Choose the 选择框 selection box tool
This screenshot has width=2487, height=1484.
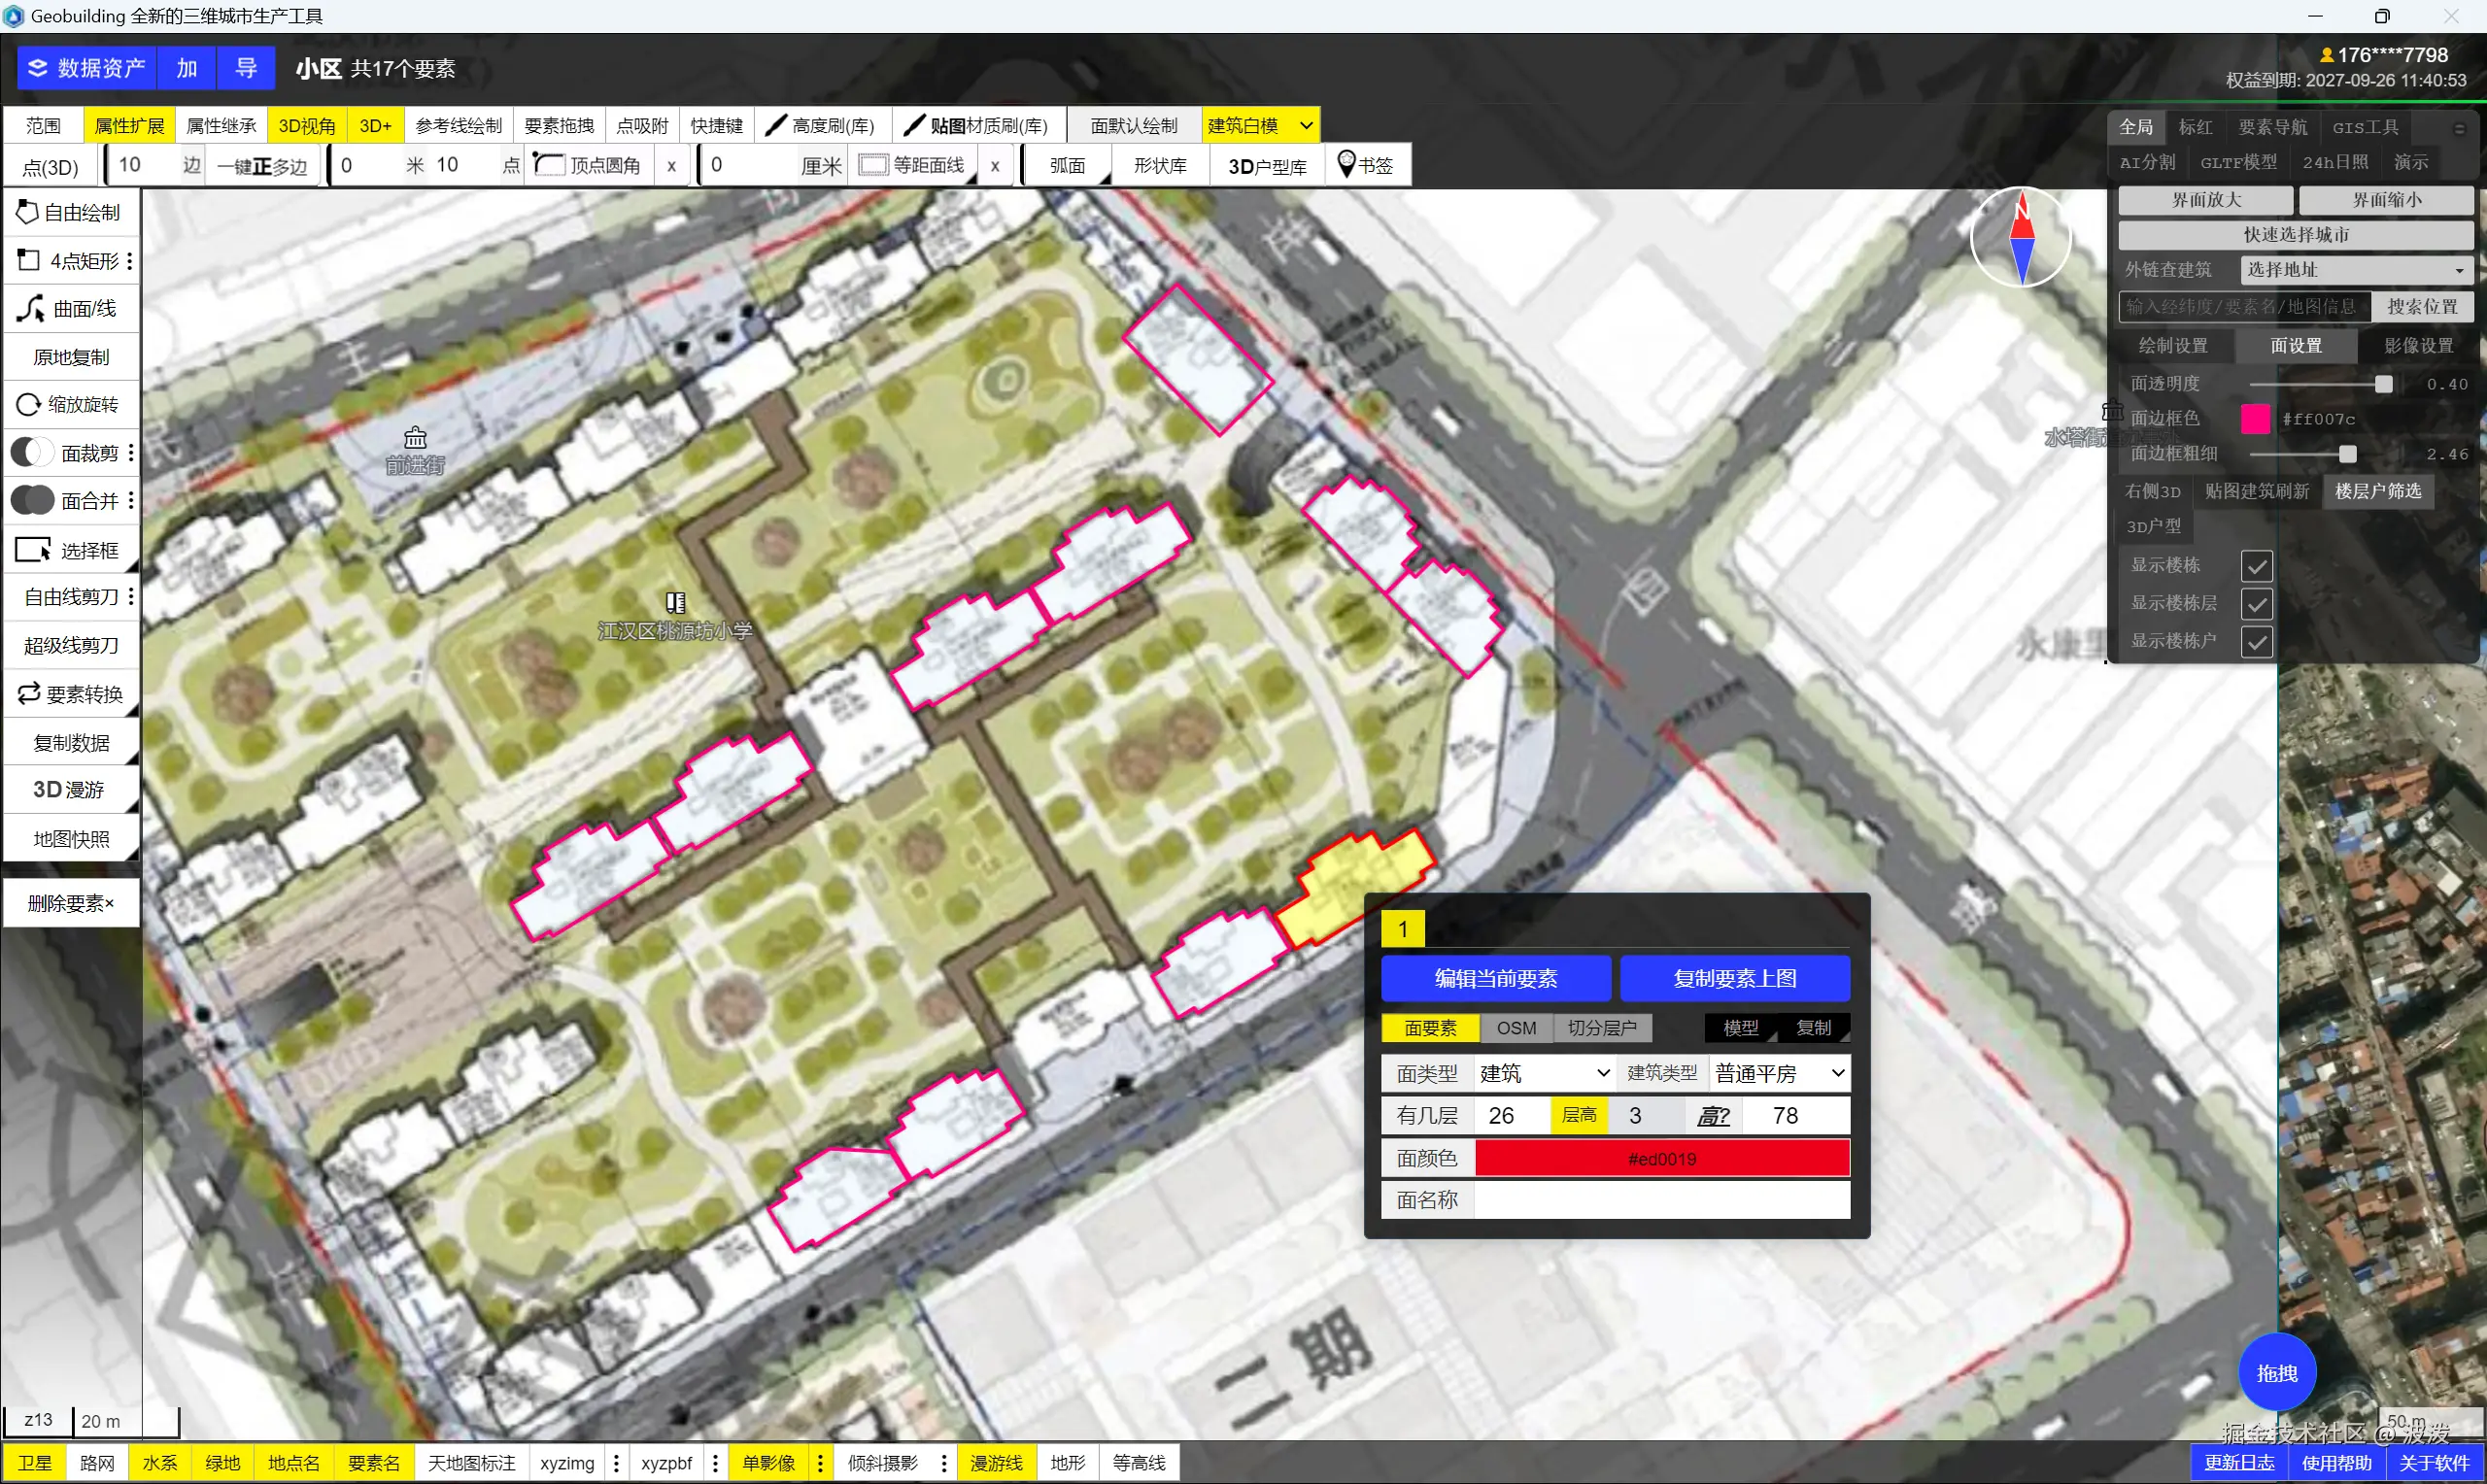(x=70, y=550)
